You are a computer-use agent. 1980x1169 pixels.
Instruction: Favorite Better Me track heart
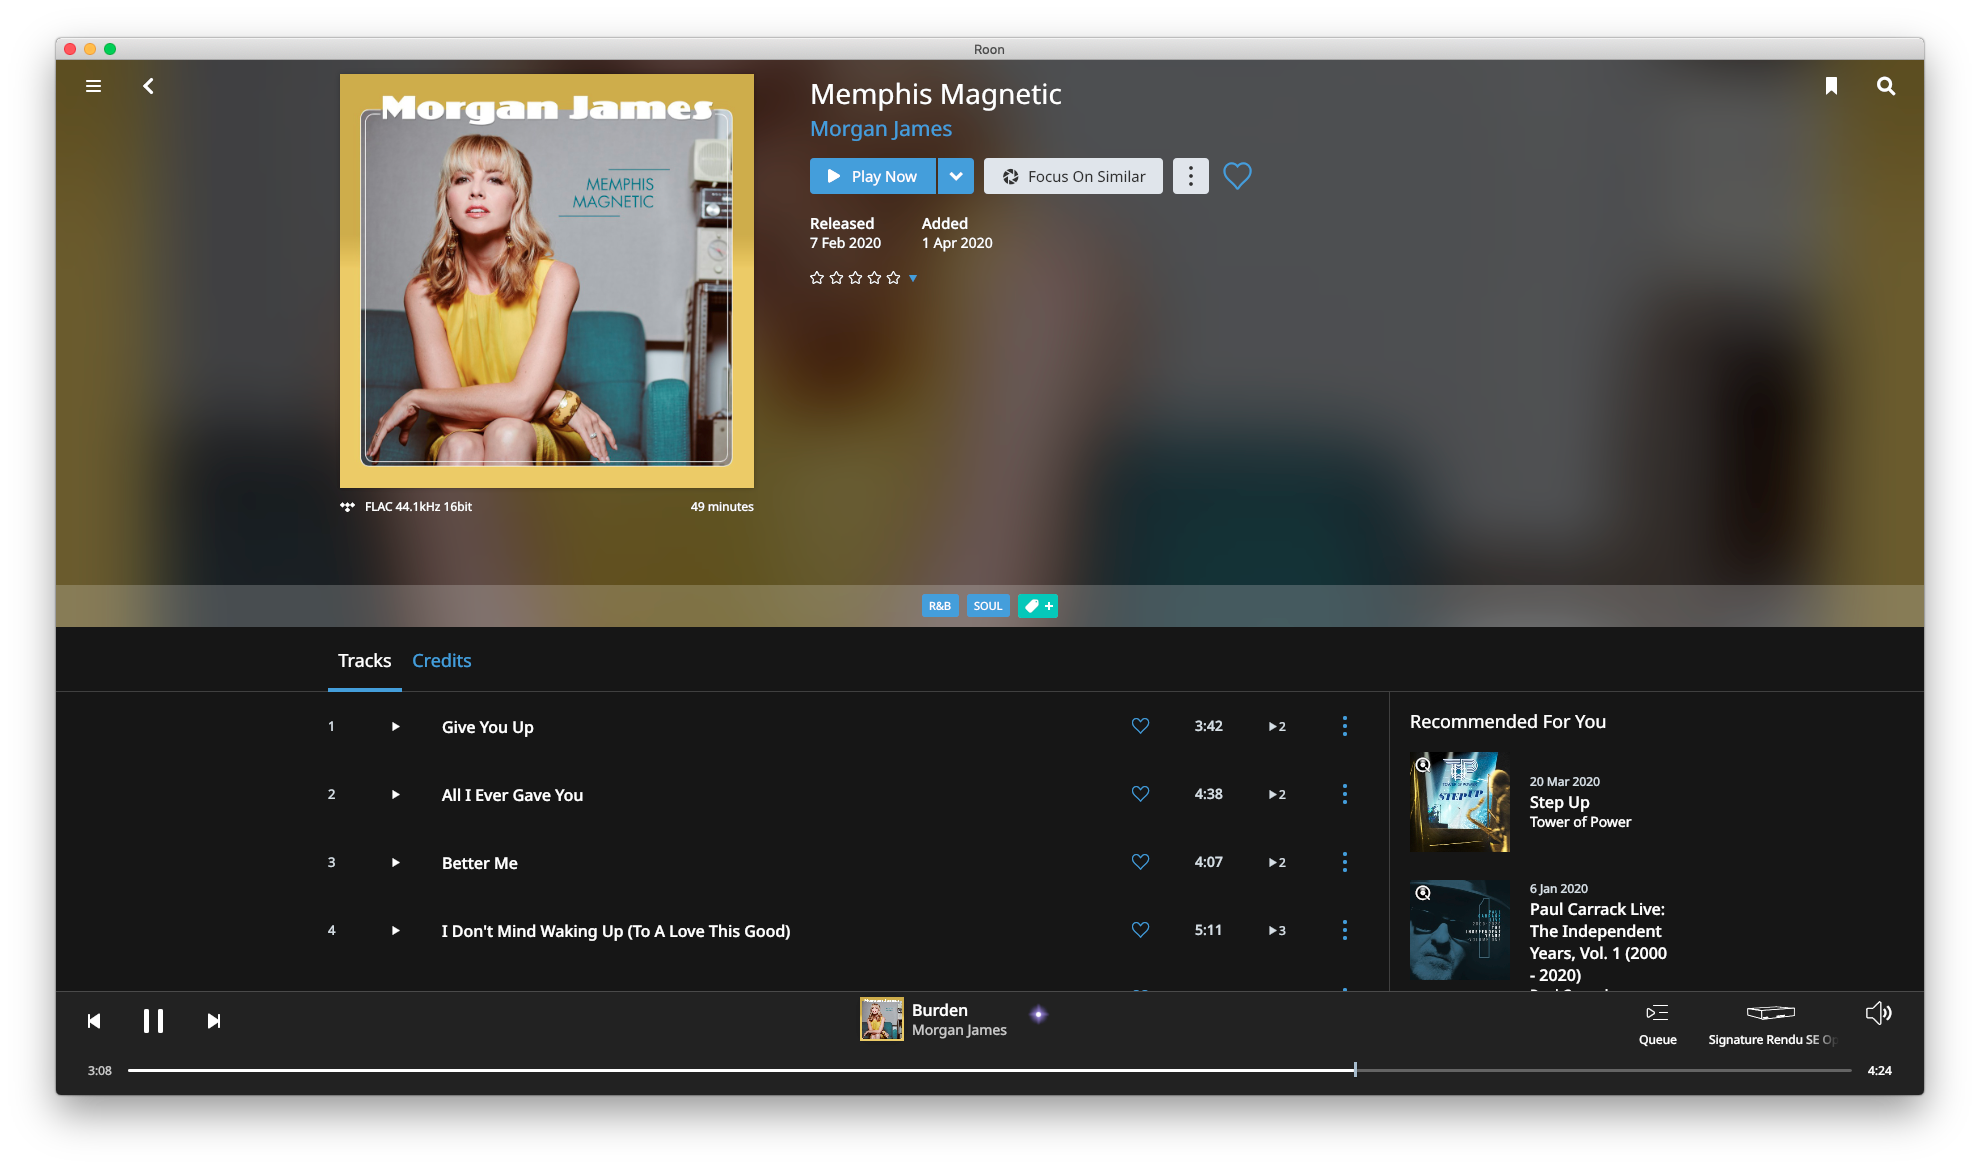tap(1140, 862)
